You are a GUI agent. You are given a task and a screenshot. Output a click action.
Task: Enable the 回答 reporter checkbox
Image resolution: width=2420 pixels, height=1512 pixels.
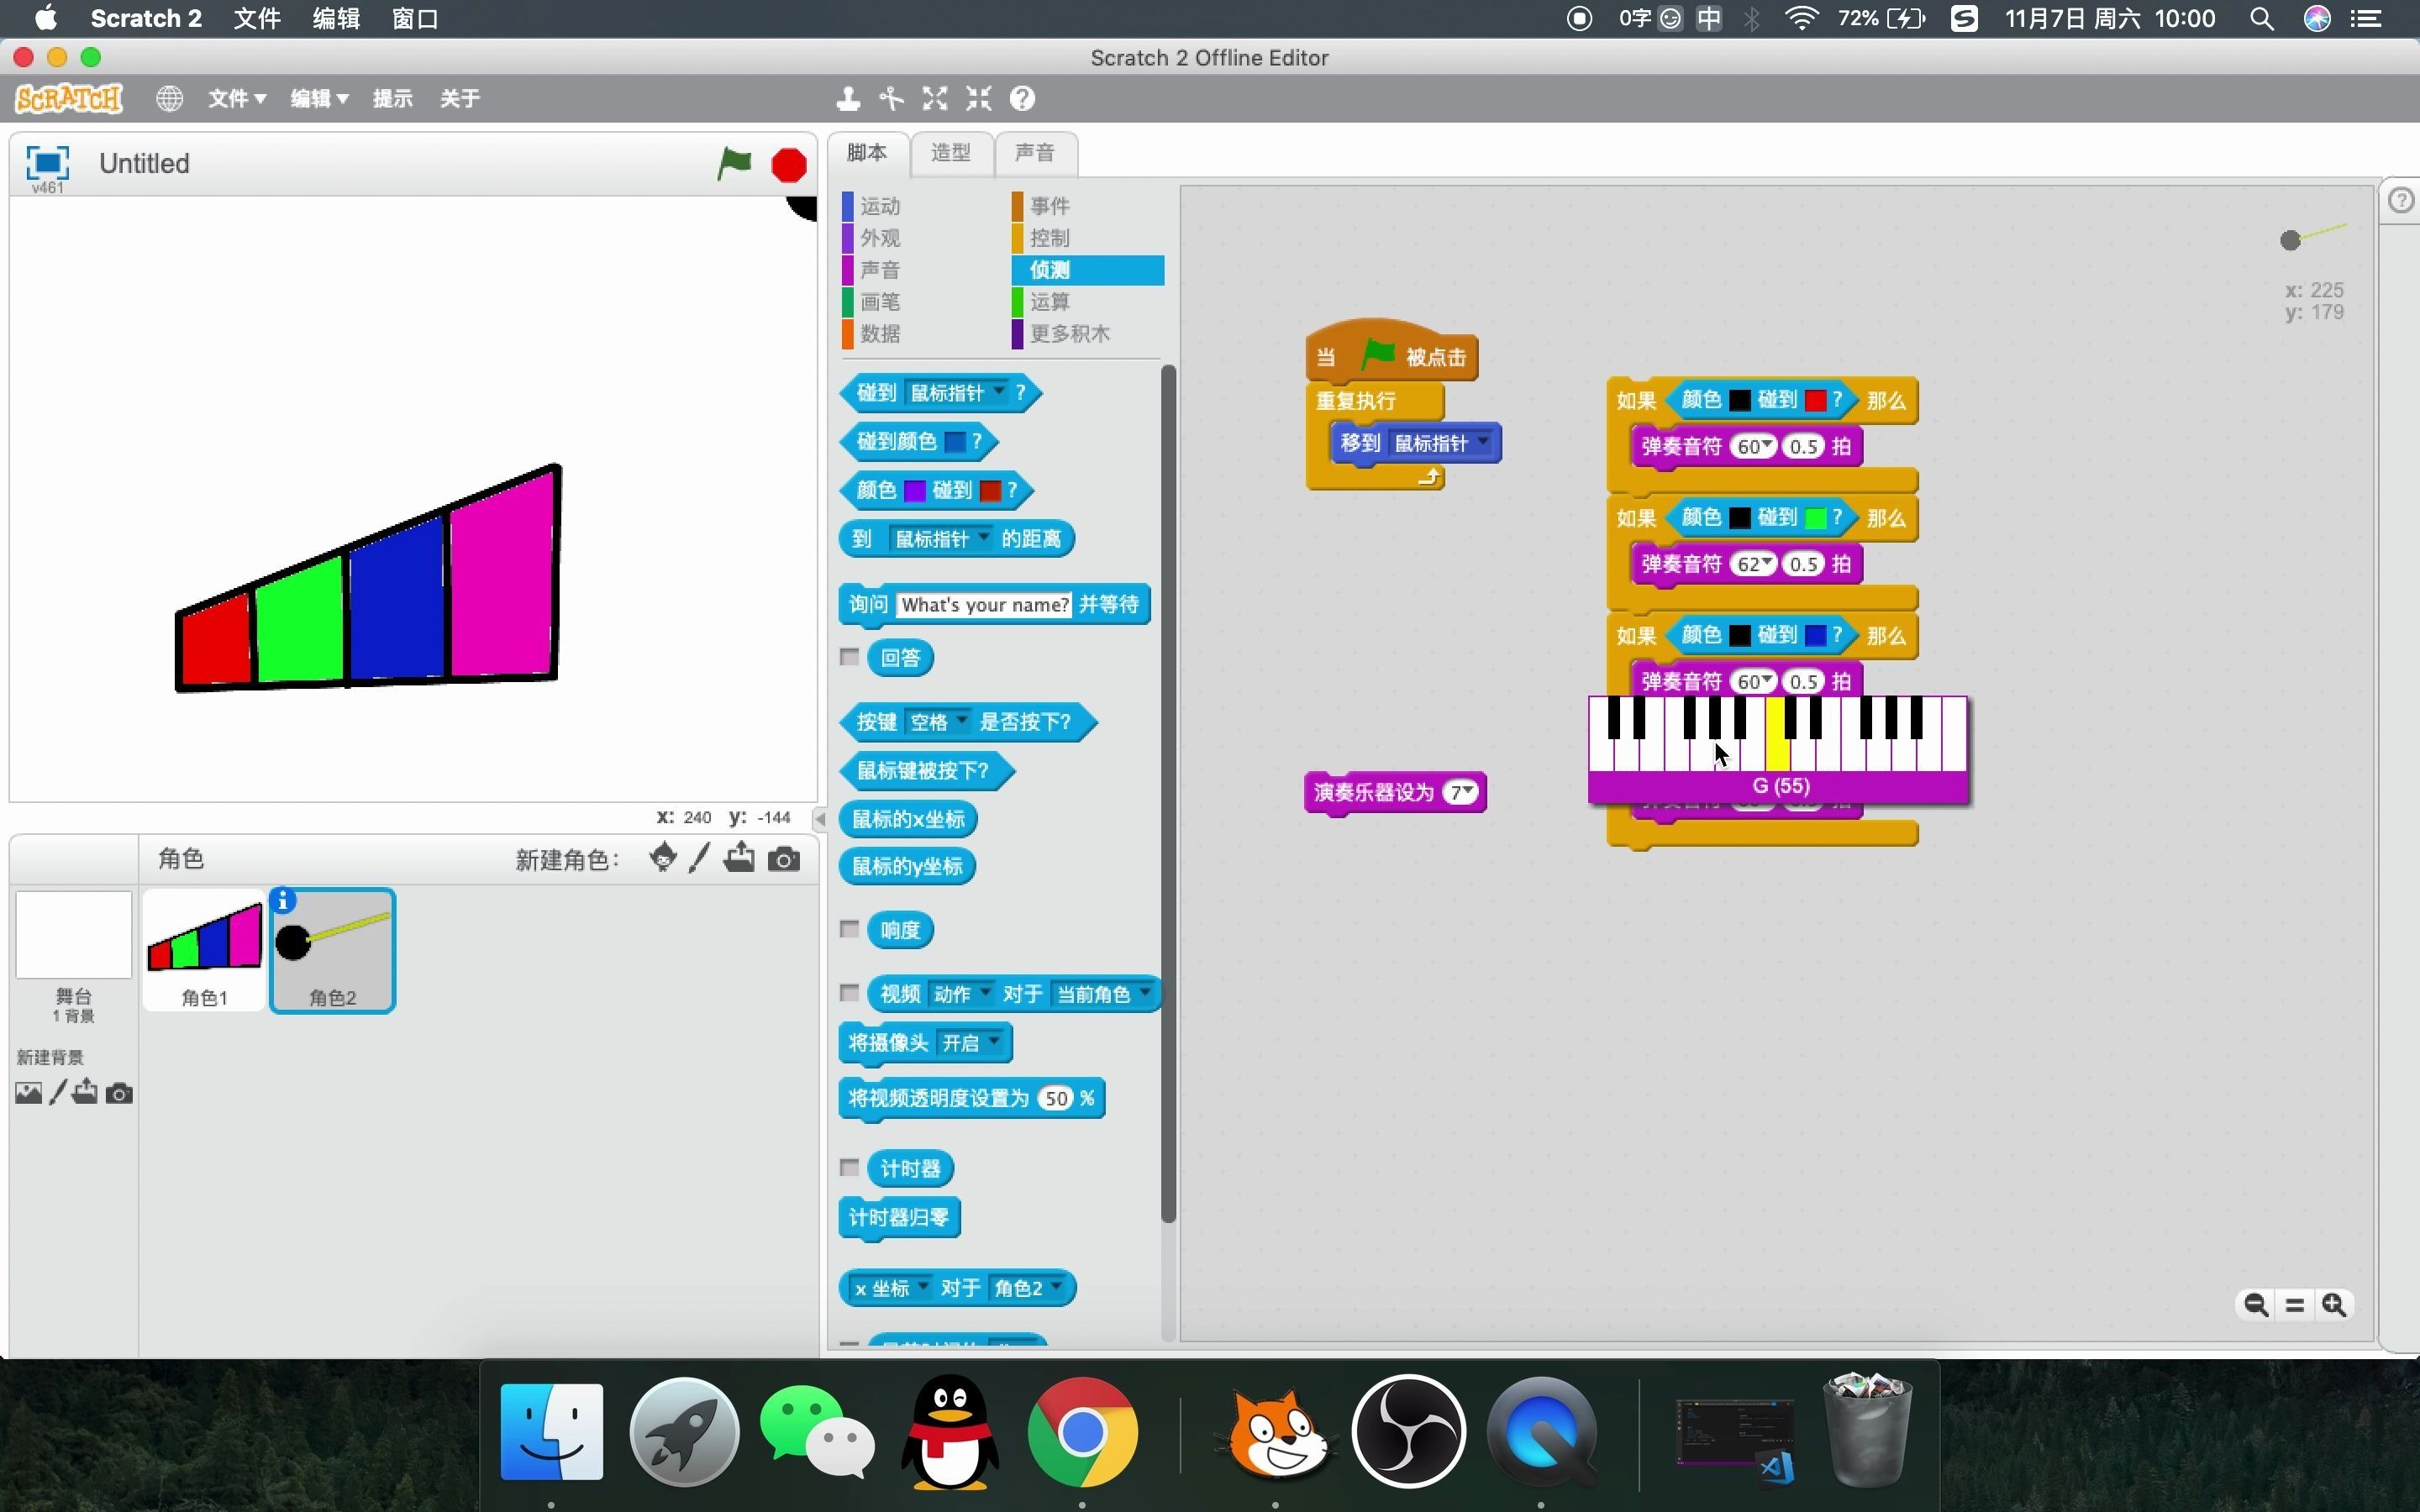tap(849, 657)
